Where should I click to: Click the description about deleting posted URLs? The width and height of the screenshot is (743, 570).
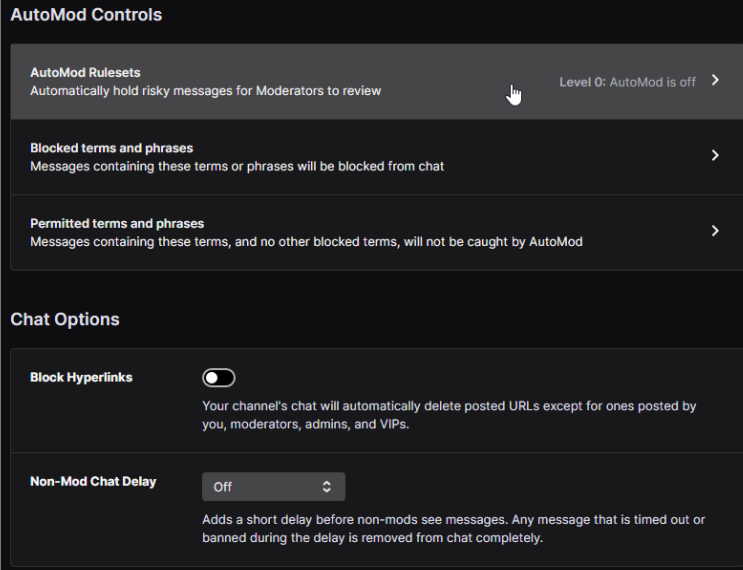point(449,415)
